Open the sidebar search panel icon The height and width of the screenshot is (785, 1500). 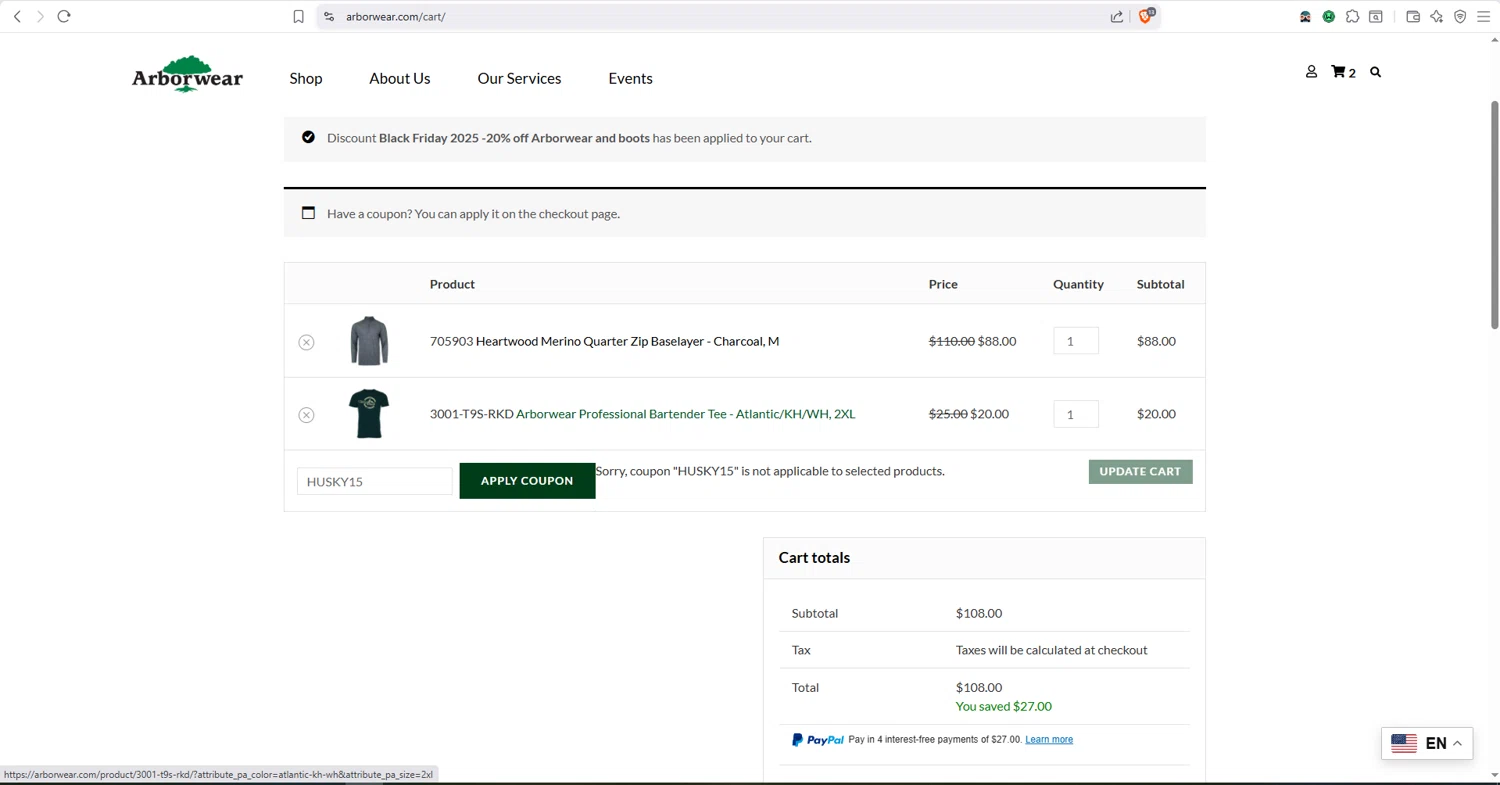1376,16
